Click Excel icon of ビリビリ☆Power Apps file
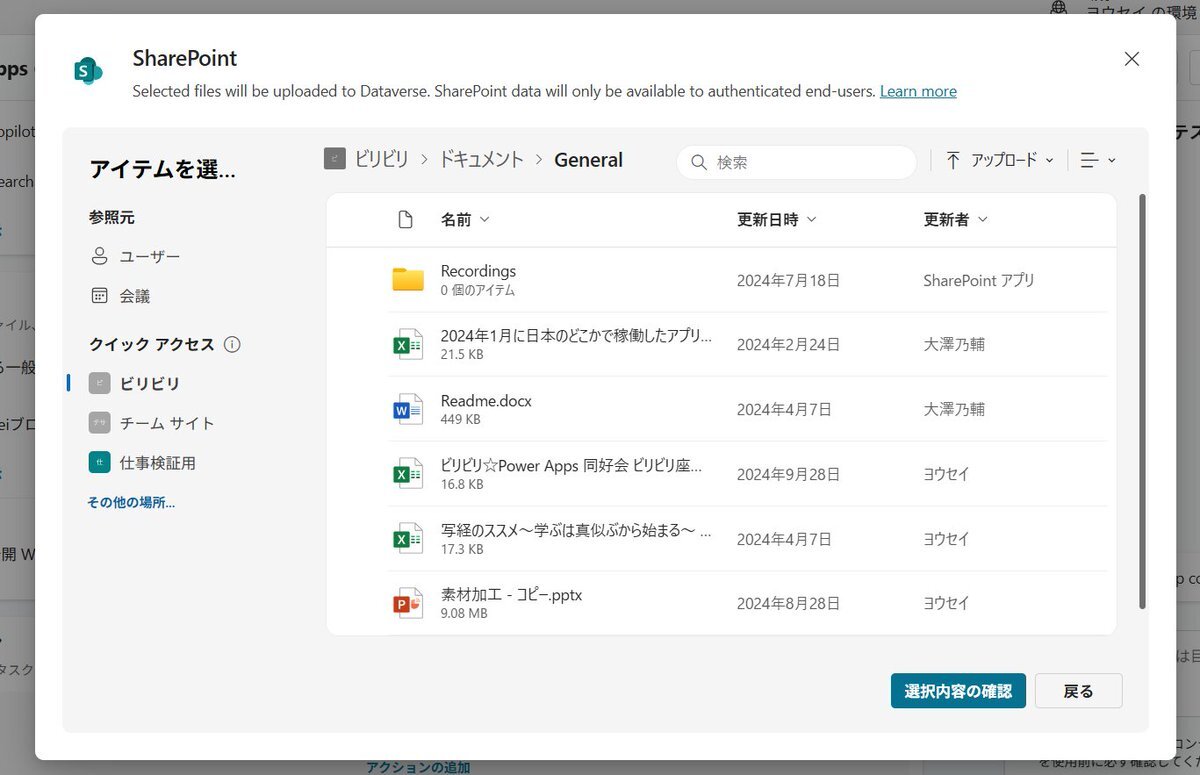1200x775 pixels. 408,474
